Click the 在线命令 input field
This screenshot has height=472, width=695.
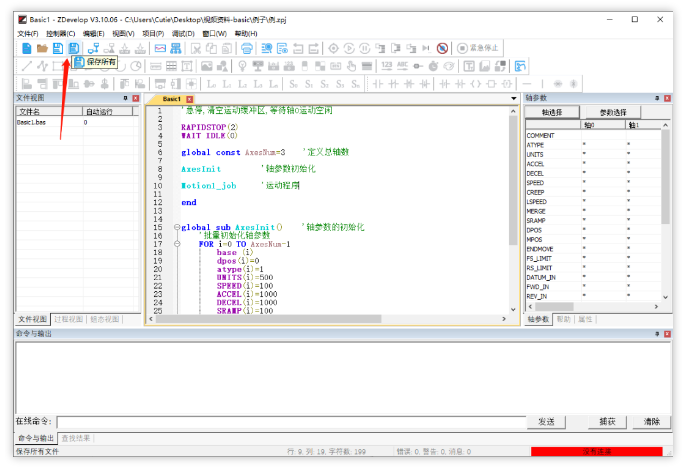click(x=291, y=422)
